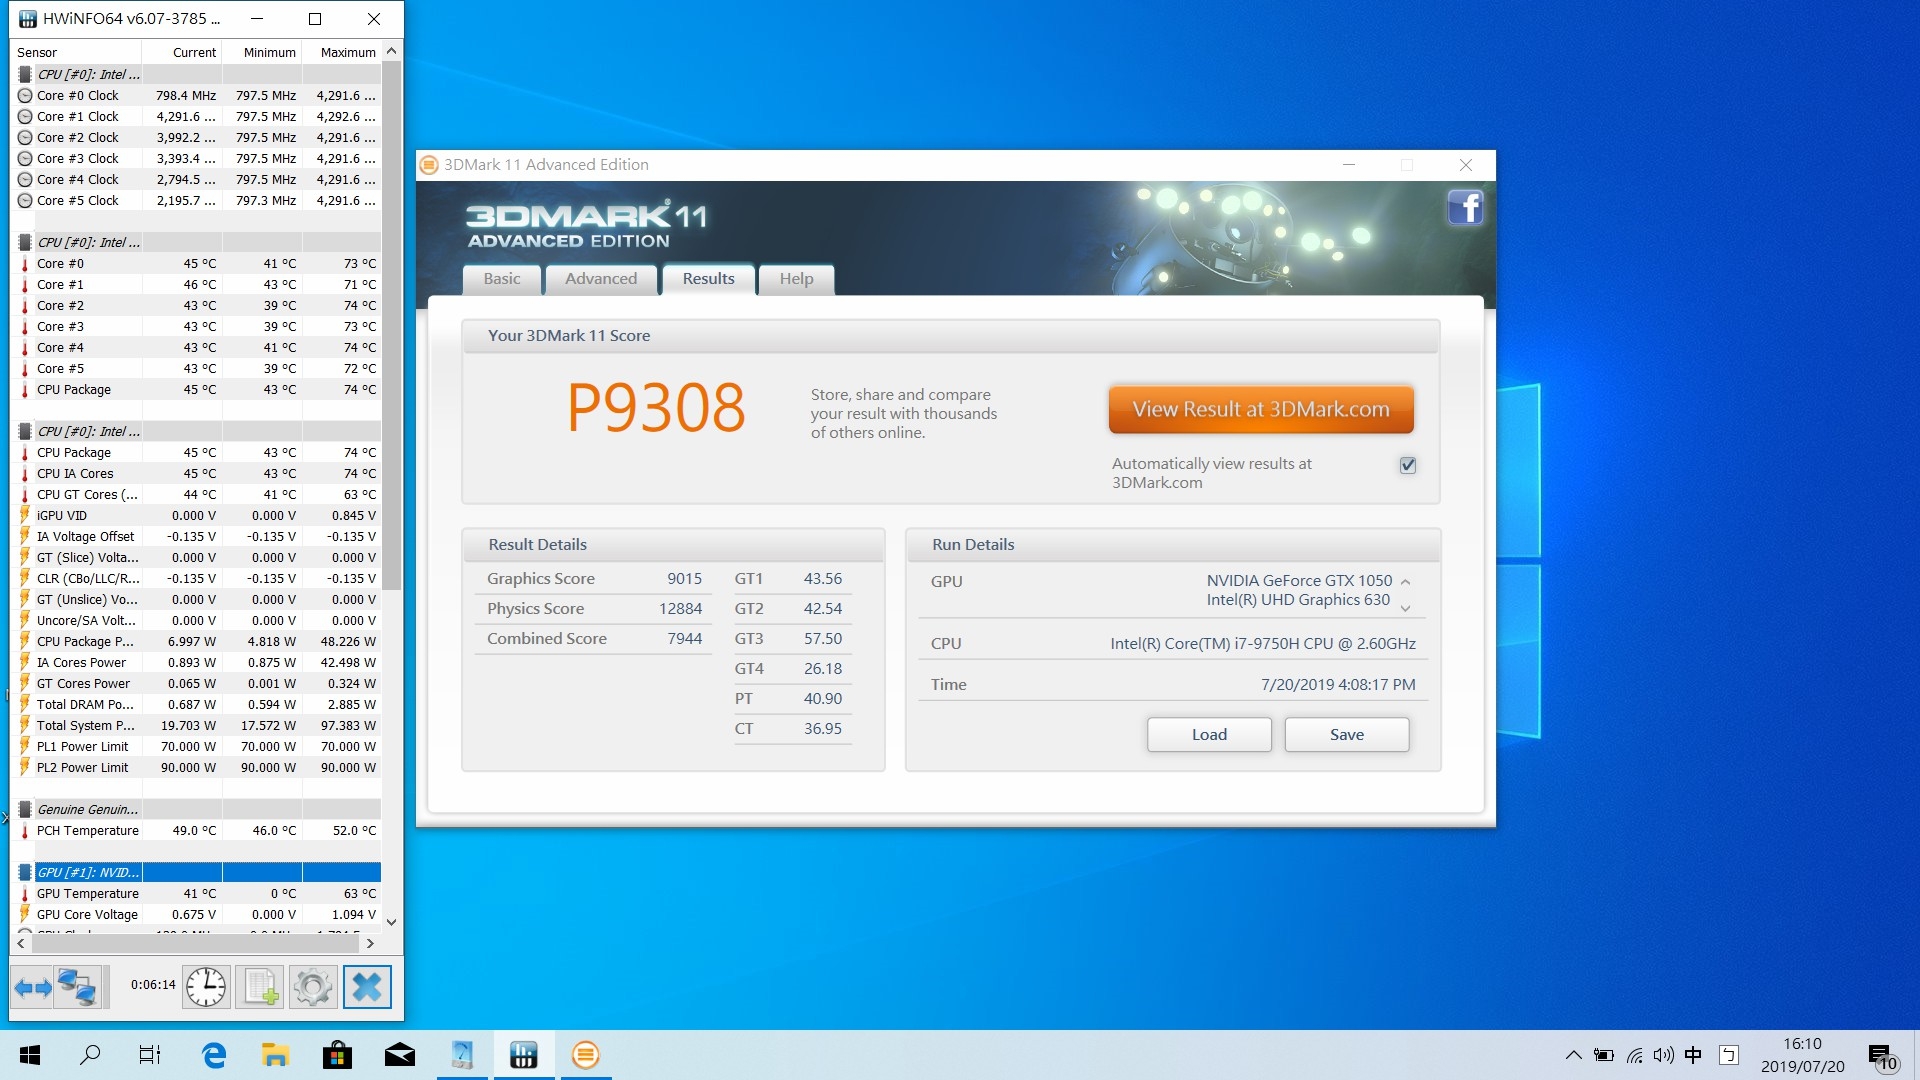Viewport: 1920px width, 1080px height.
Task: Open Task View on the taskbar
Action: click(x=150, y=1055)
